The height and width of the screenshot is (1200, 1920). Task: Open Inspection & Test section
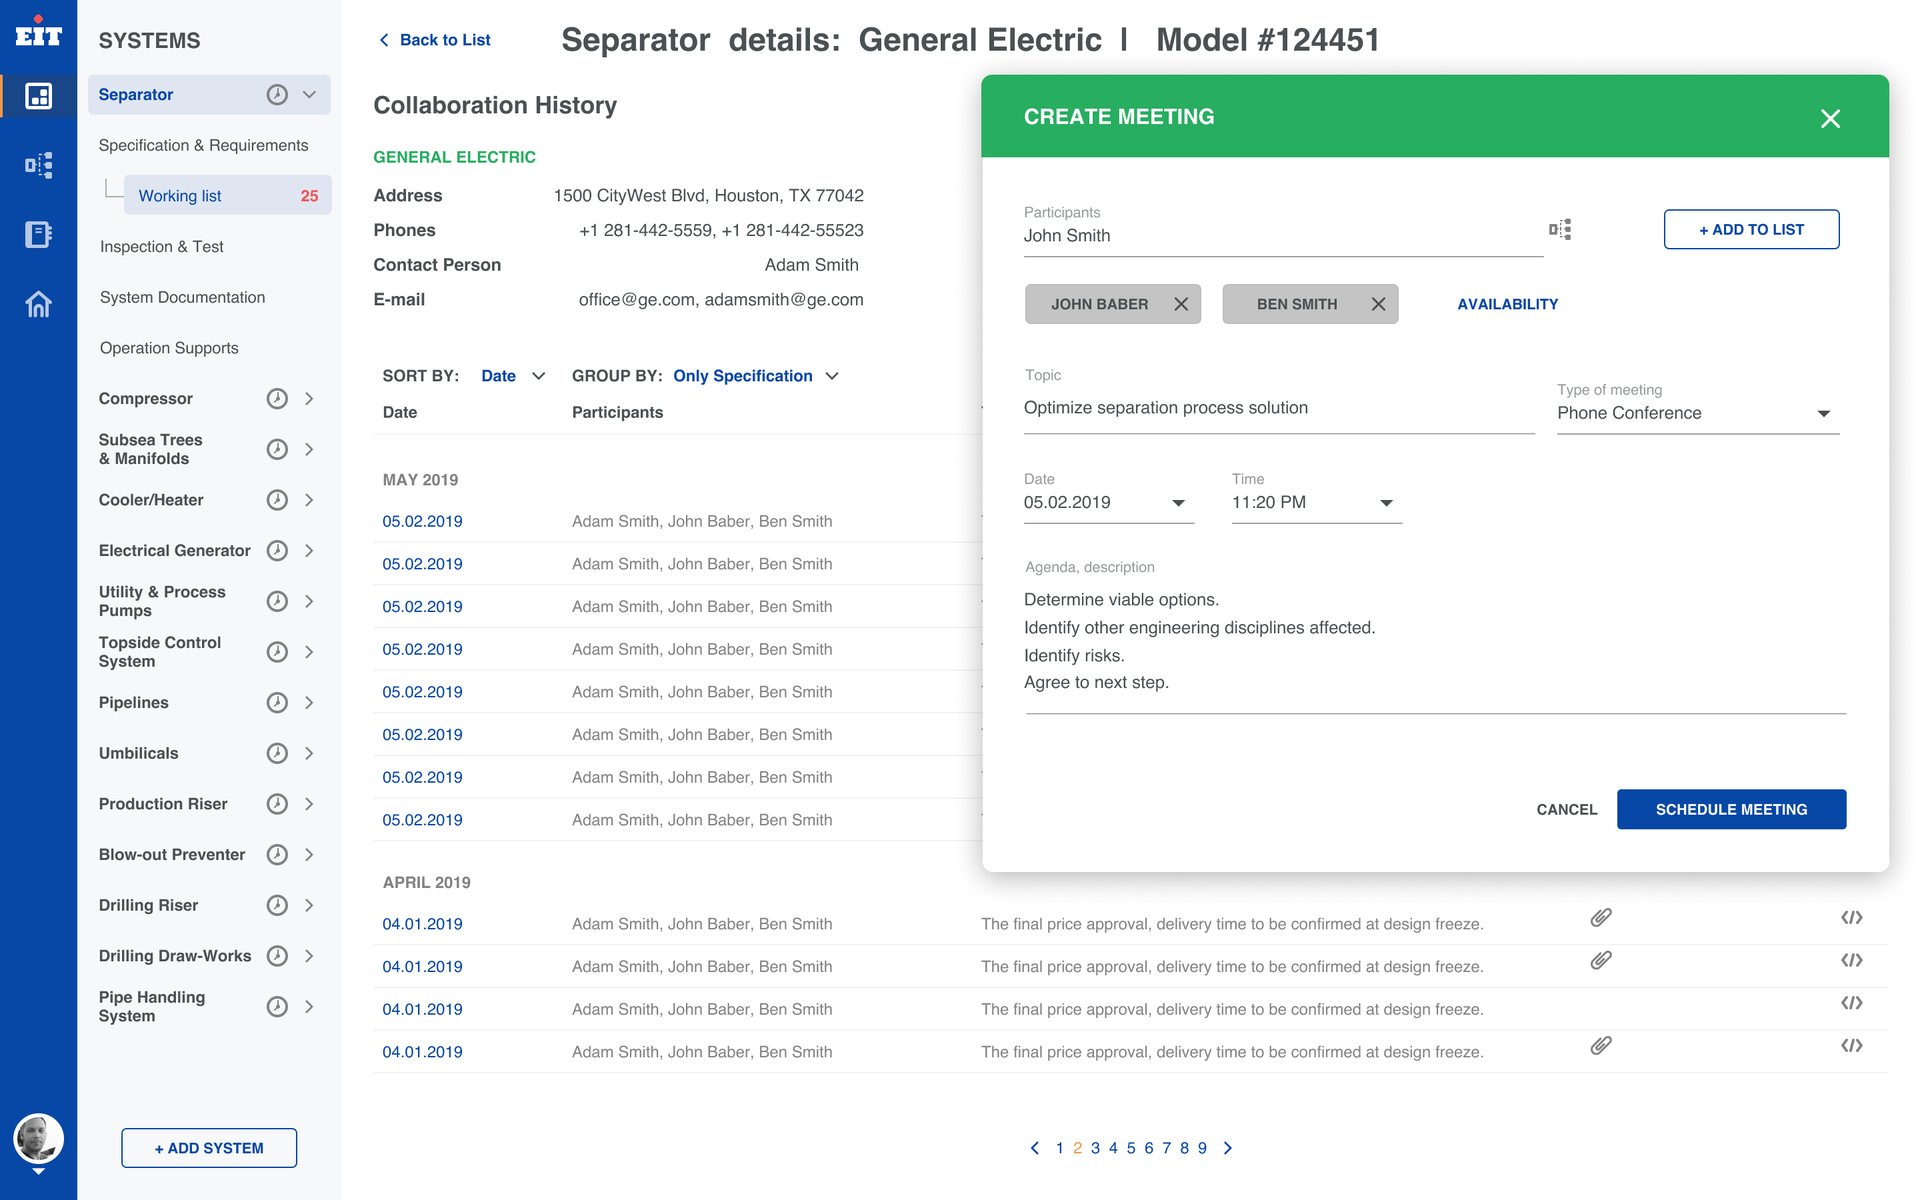coord(162,247)
